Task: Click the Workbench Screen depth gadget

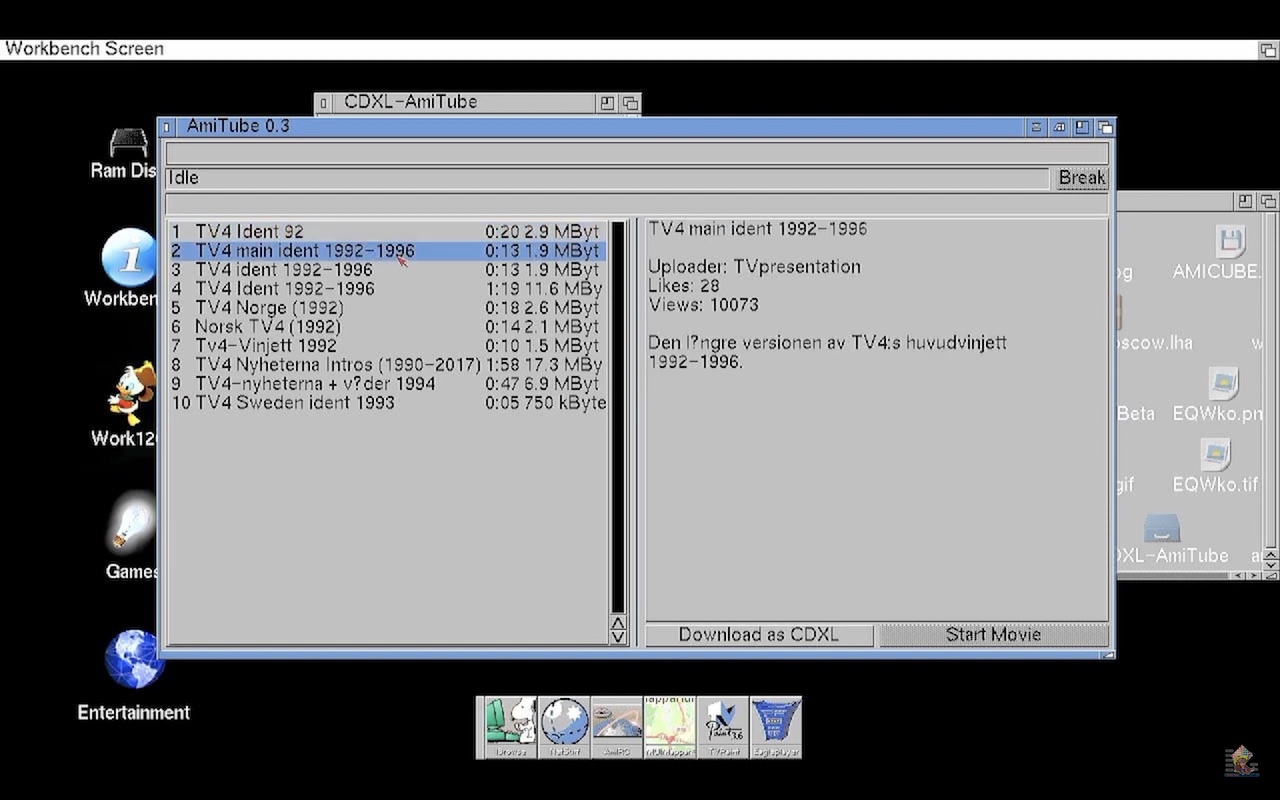Action: (1267, 49)
